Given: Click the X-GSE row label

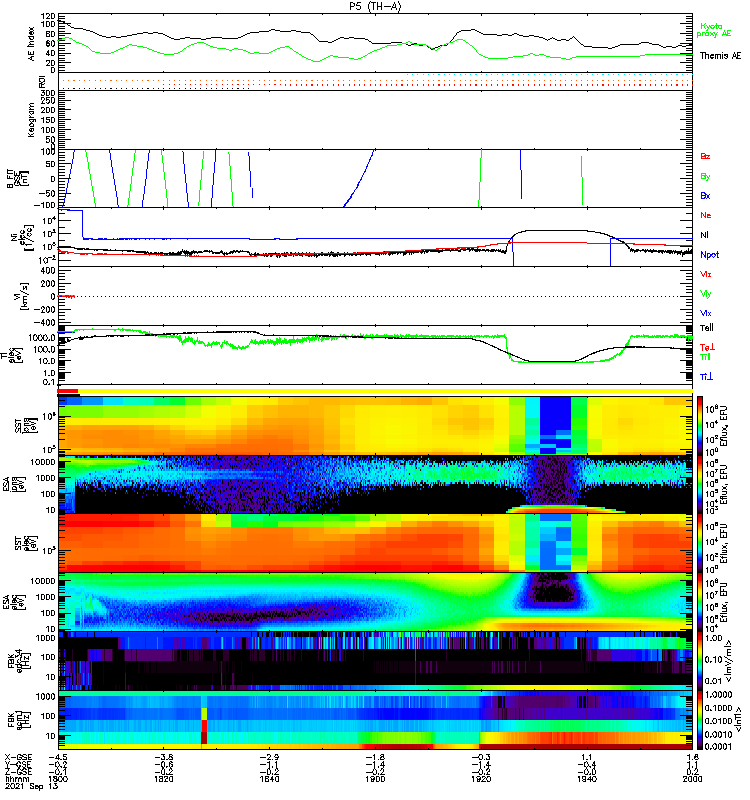Looking at the screenshot, I should [18, 758].
